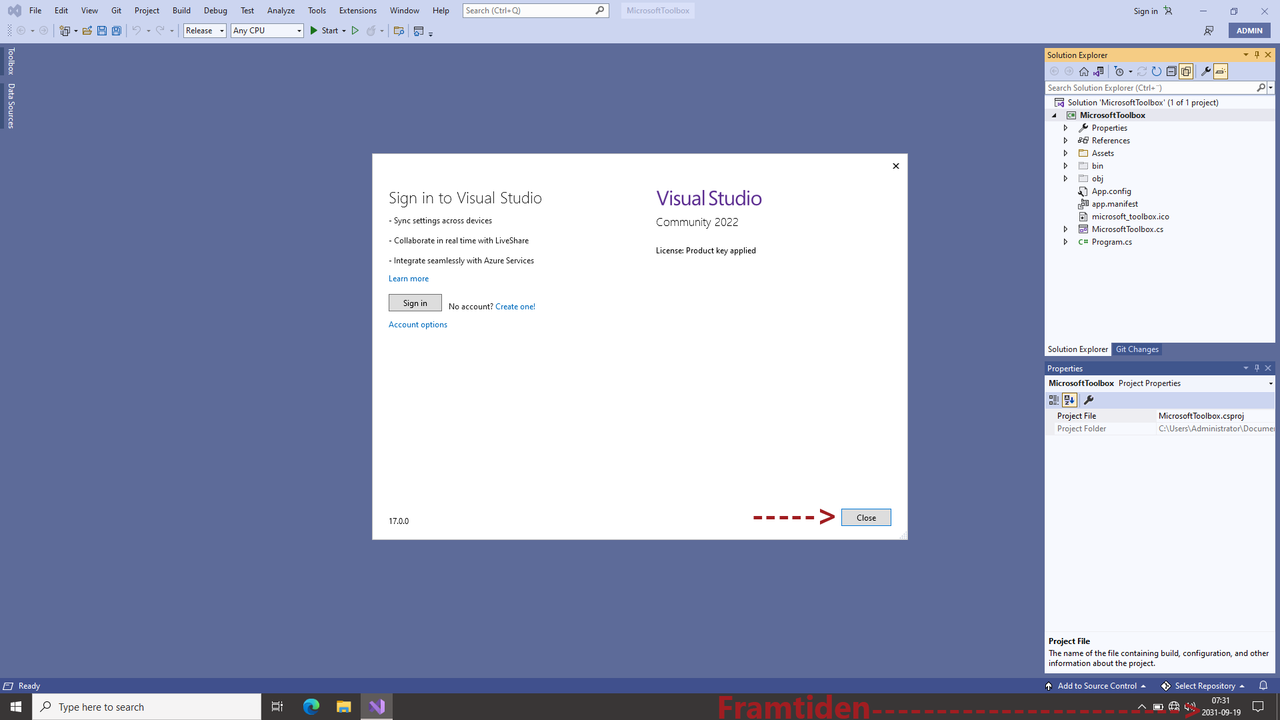The image size is (1280, 720).
Task: Open File Explorer from the taskbar
Action: (343, 707)
